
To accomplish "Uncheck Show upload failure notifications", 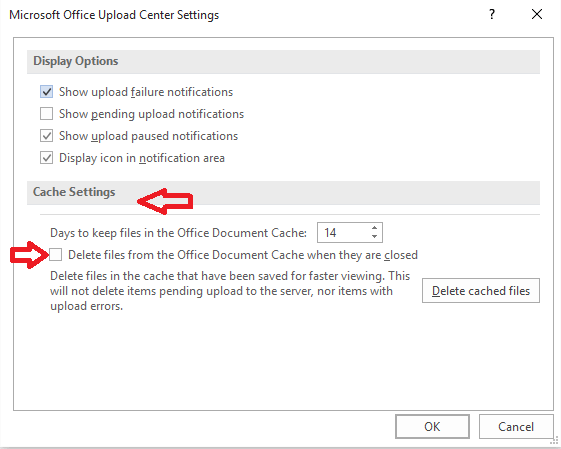I will (47, 92).
